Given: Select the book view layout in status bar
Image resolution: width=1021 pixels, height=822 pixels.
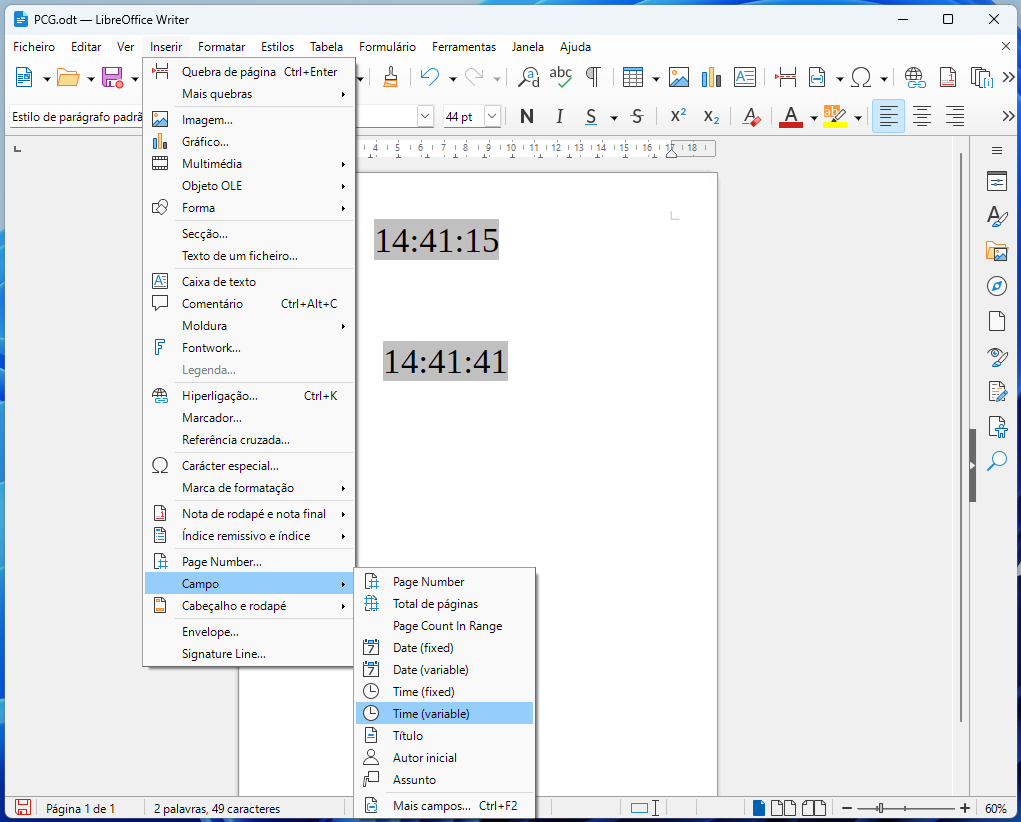Looking at the screenshot, I should coord(815,808).
